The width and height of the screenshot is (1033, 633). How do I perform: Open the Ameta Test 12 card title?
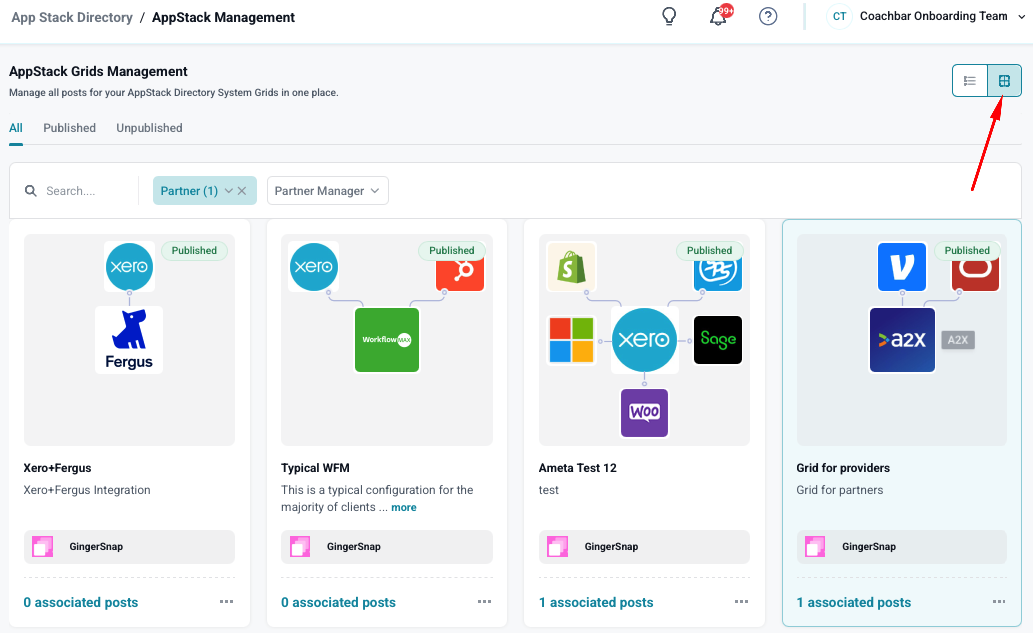(x=578, y=468)
